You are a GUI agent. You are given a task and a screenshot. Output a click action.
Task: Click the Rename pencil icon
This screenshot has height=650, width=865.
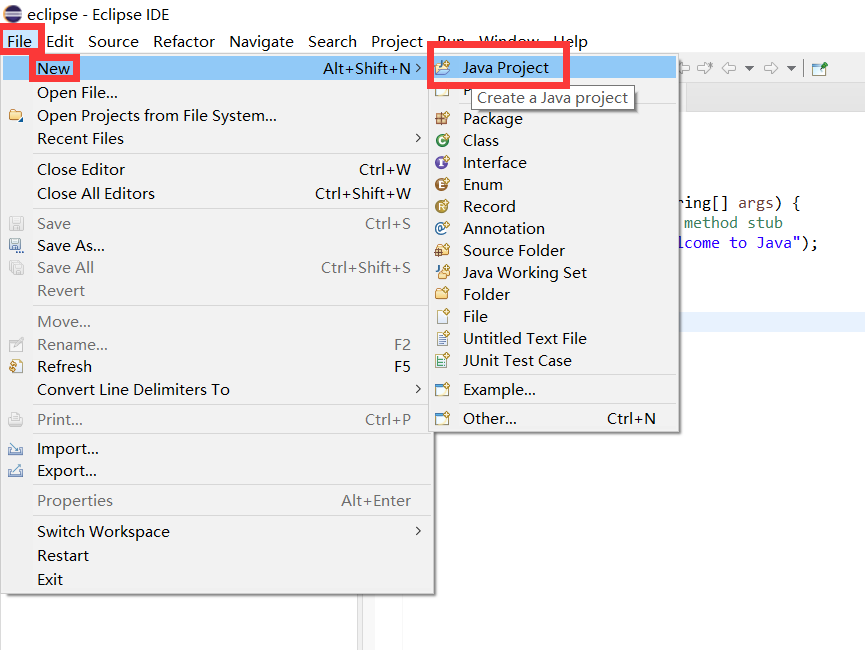click(x=16, y=344)
